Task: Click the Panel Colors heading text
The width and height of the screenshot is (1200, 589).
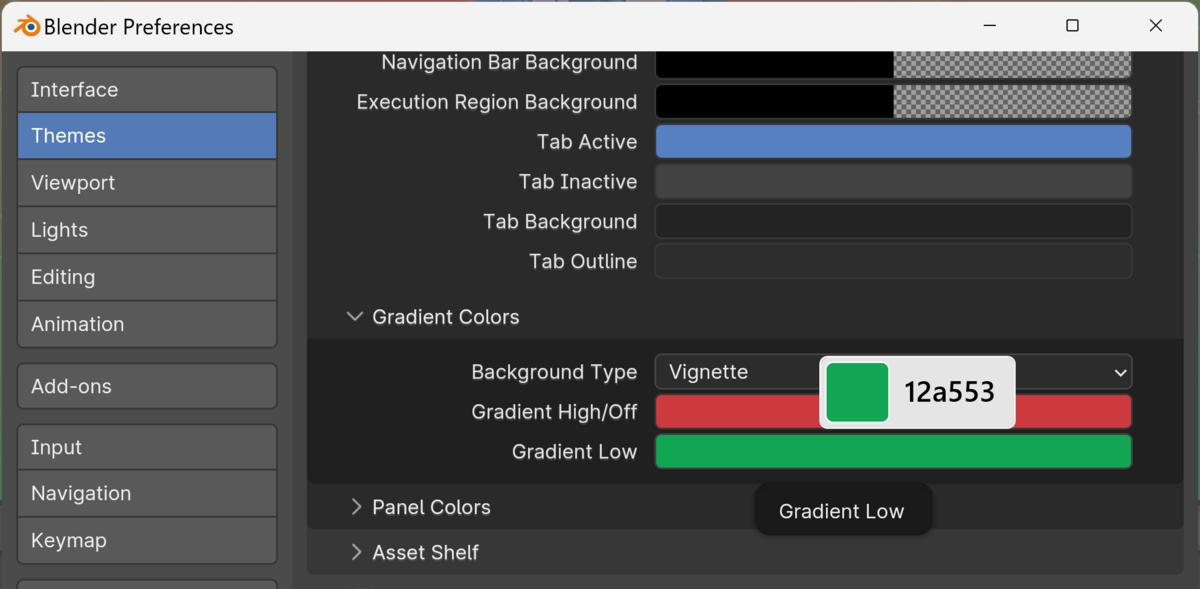Action: 431,507
